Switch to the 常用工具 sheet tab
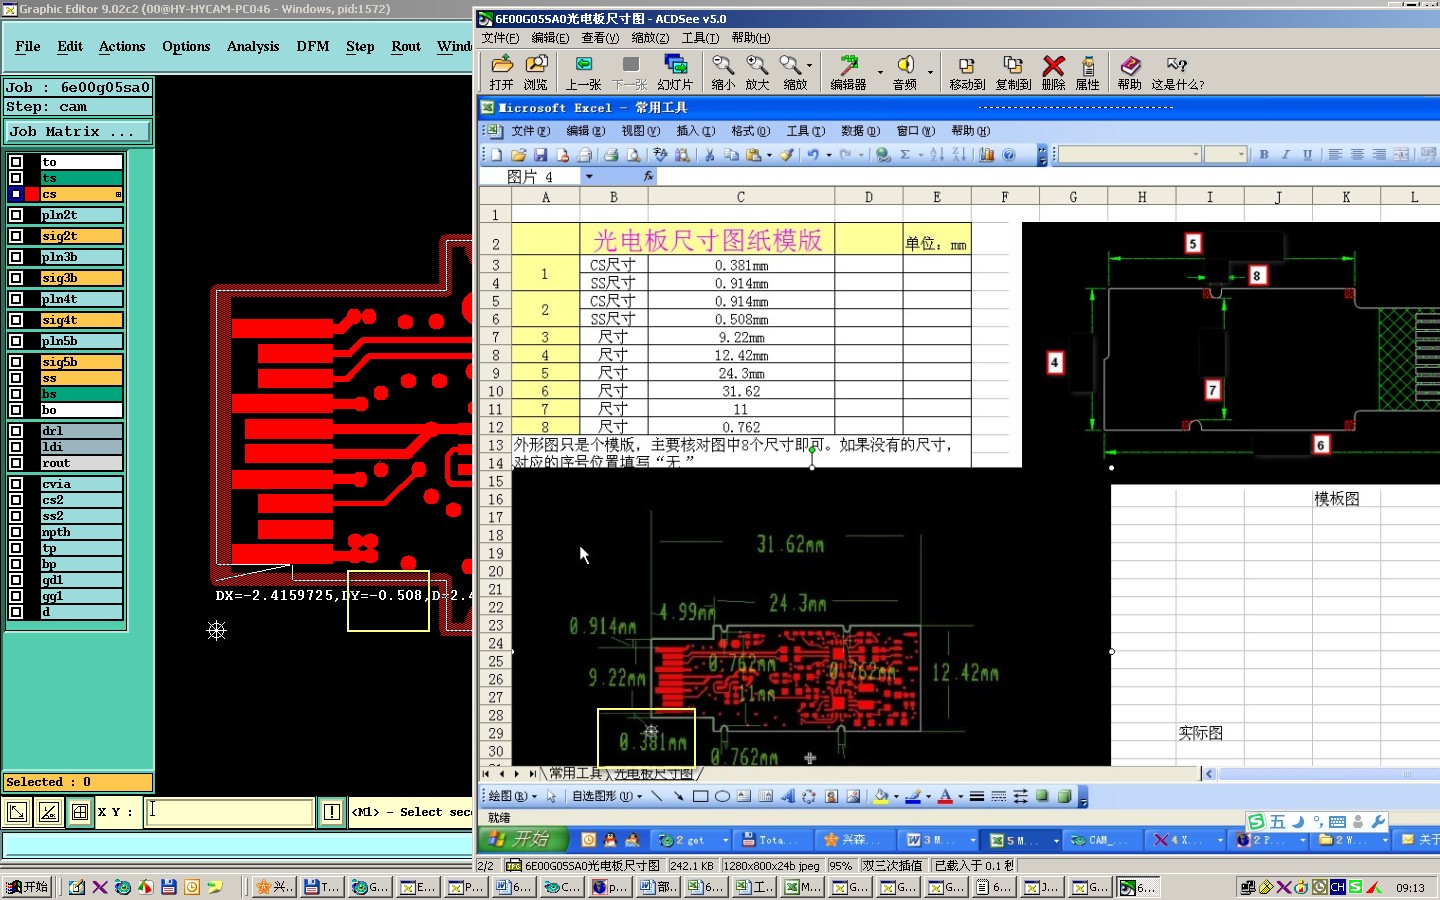 click(x=576, y=773)
